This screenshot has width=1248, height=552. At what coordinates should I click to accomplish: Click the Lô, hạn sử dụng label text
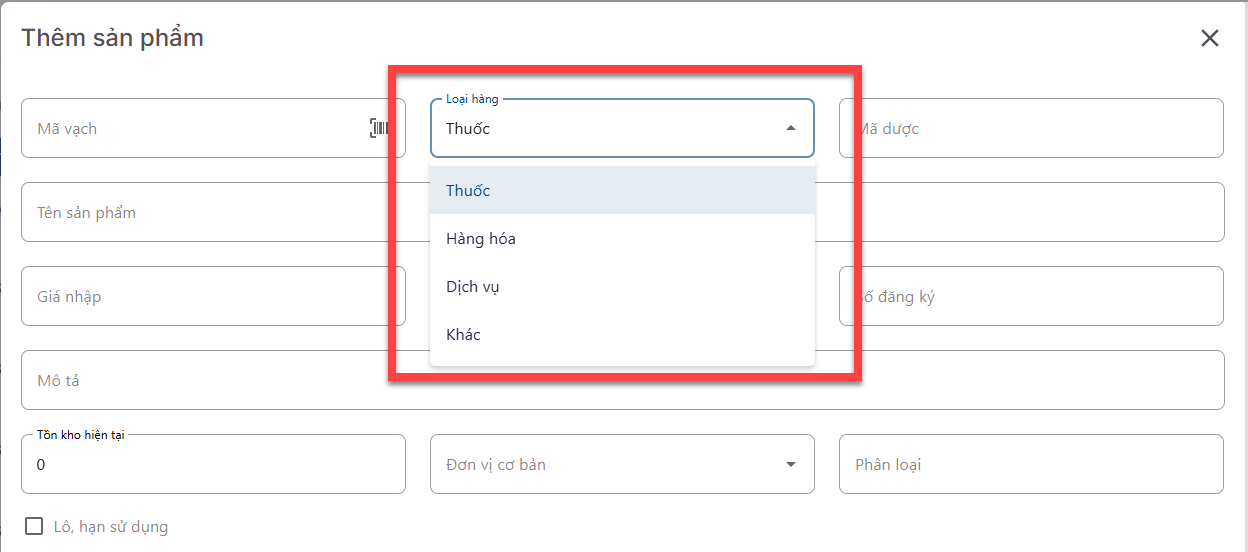(111, 526)
